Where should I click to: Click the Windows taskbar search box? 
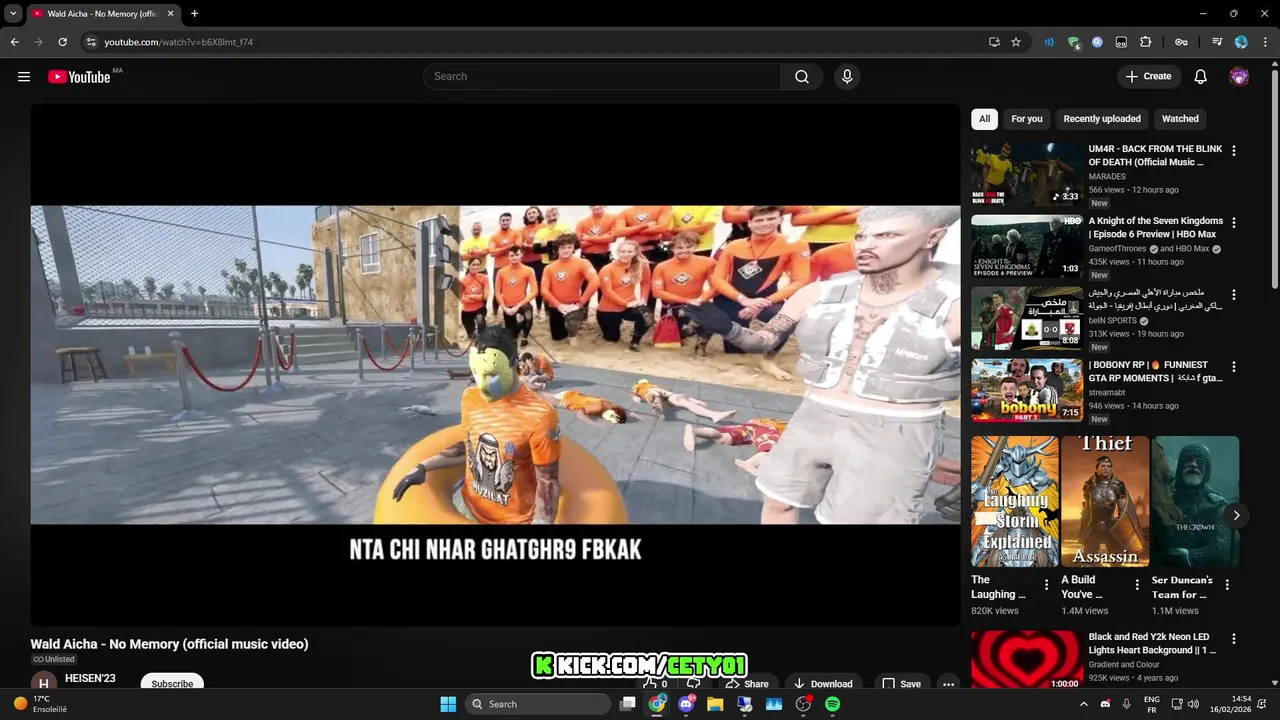click(538, 704)
